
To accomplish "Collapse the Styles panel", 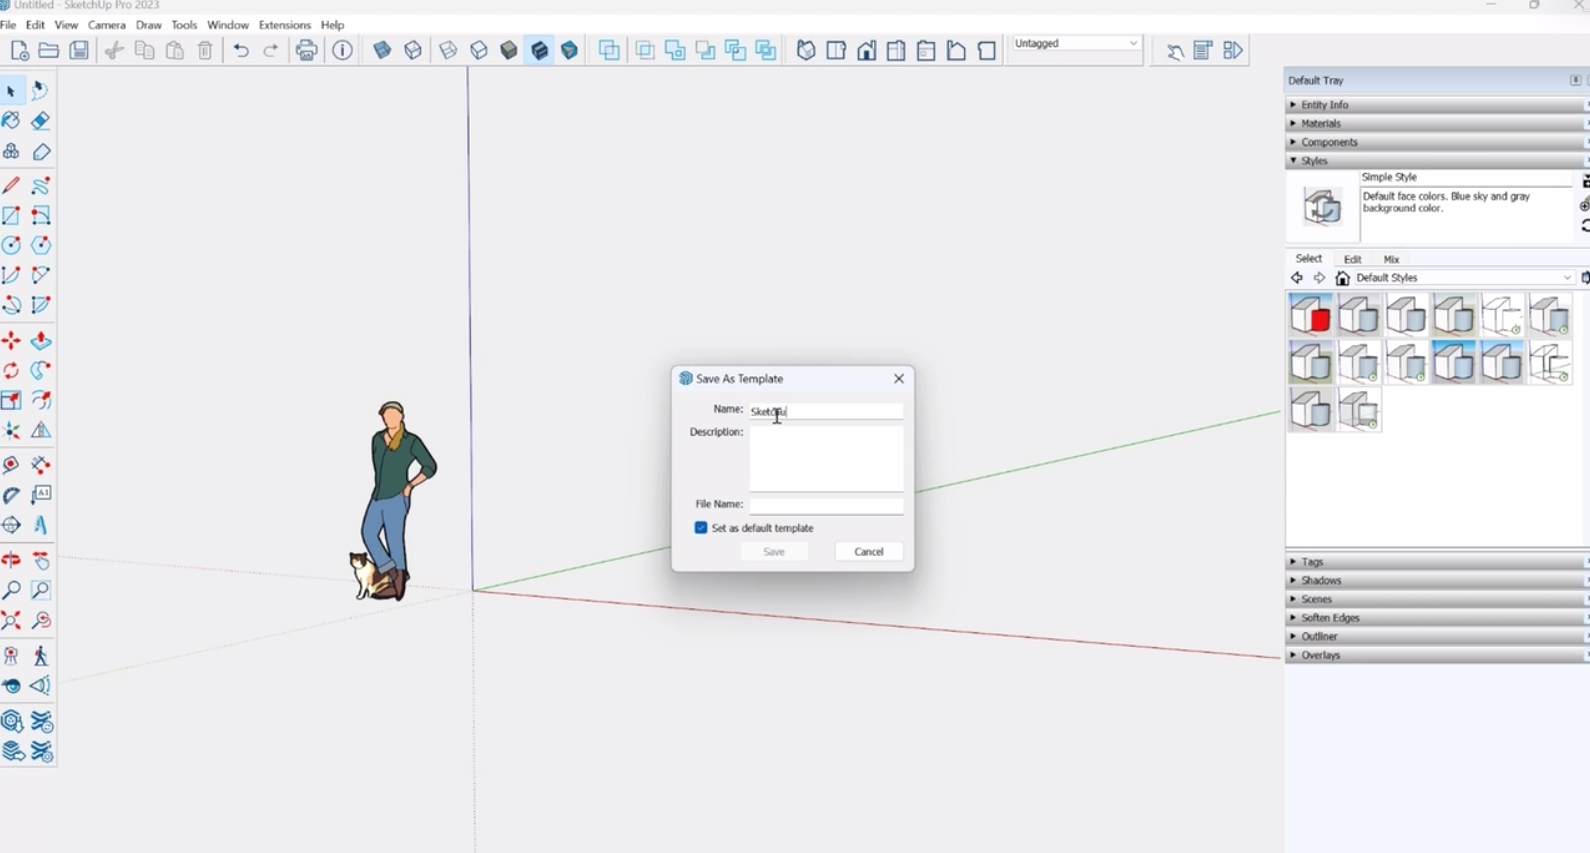I will [1314, 161].
